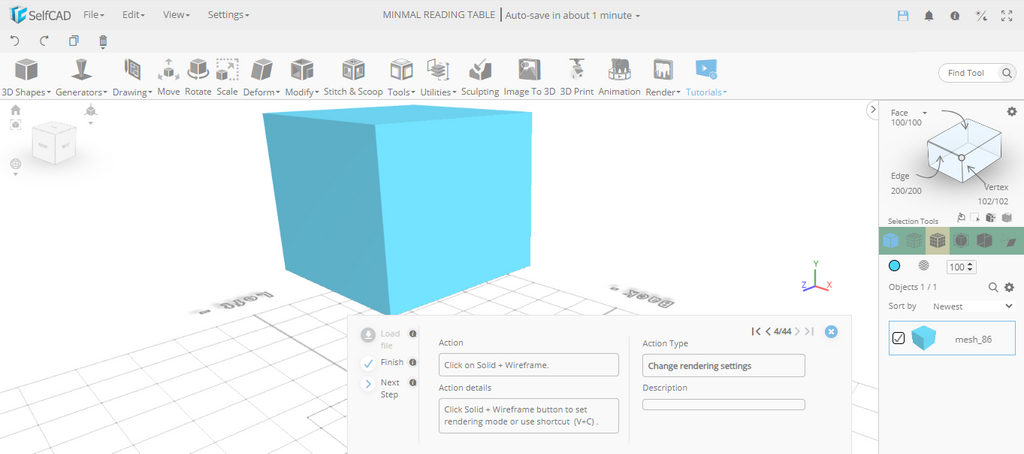Select the fourth rendering mode in the strip
This screenshot has height=454, width=1024.
(961, 241)
